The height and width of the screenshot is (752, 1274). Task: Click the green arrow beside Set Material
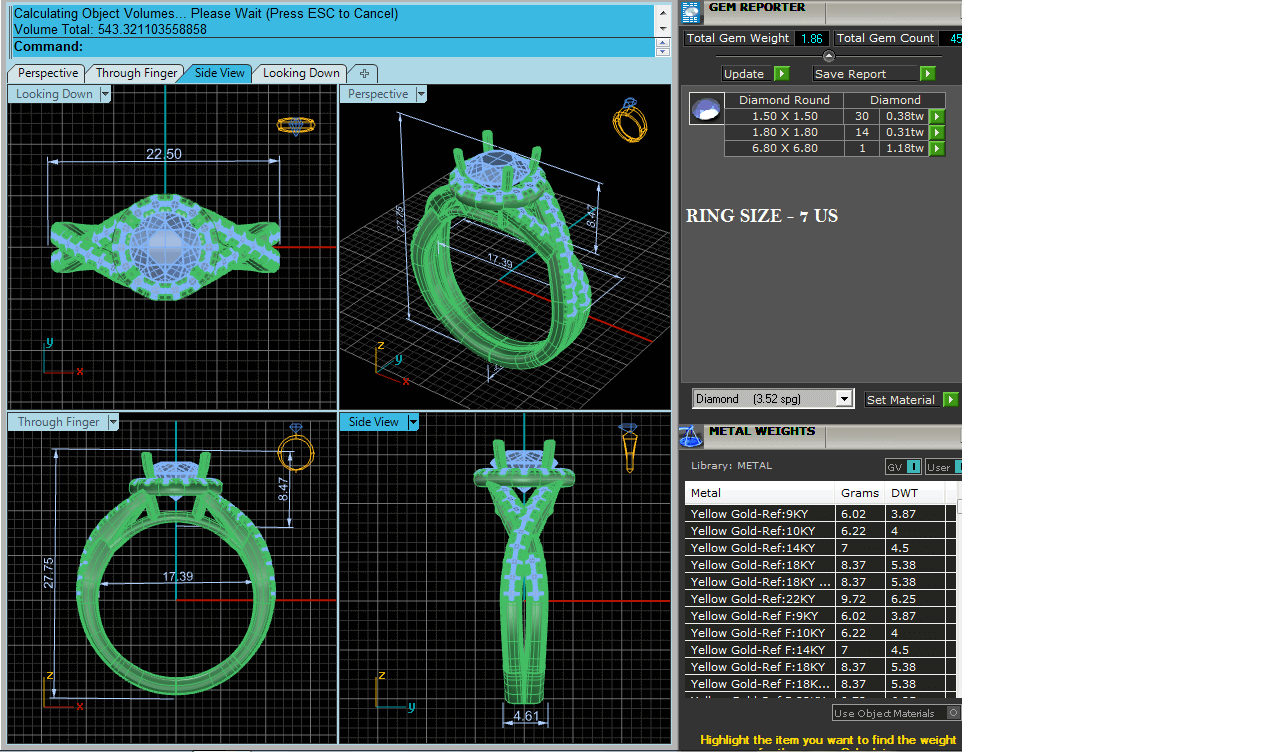(950, 400)
